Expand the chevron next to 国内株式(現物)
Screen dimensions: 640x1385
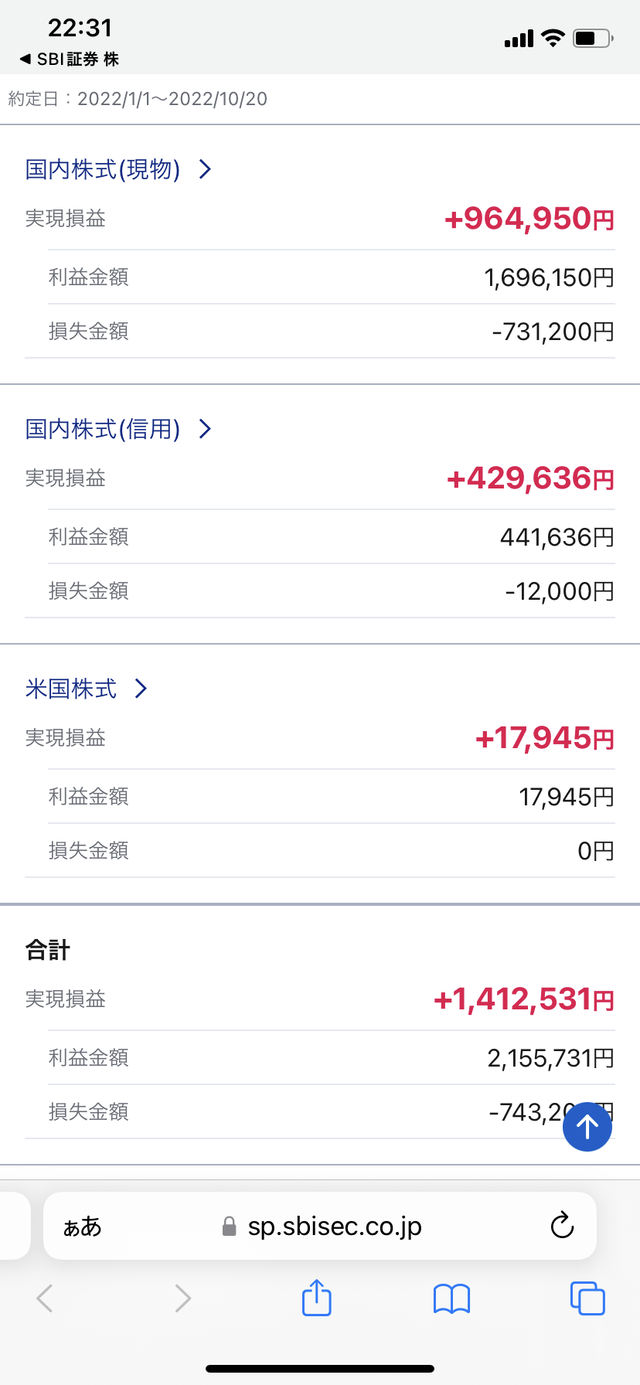[205, 169]
